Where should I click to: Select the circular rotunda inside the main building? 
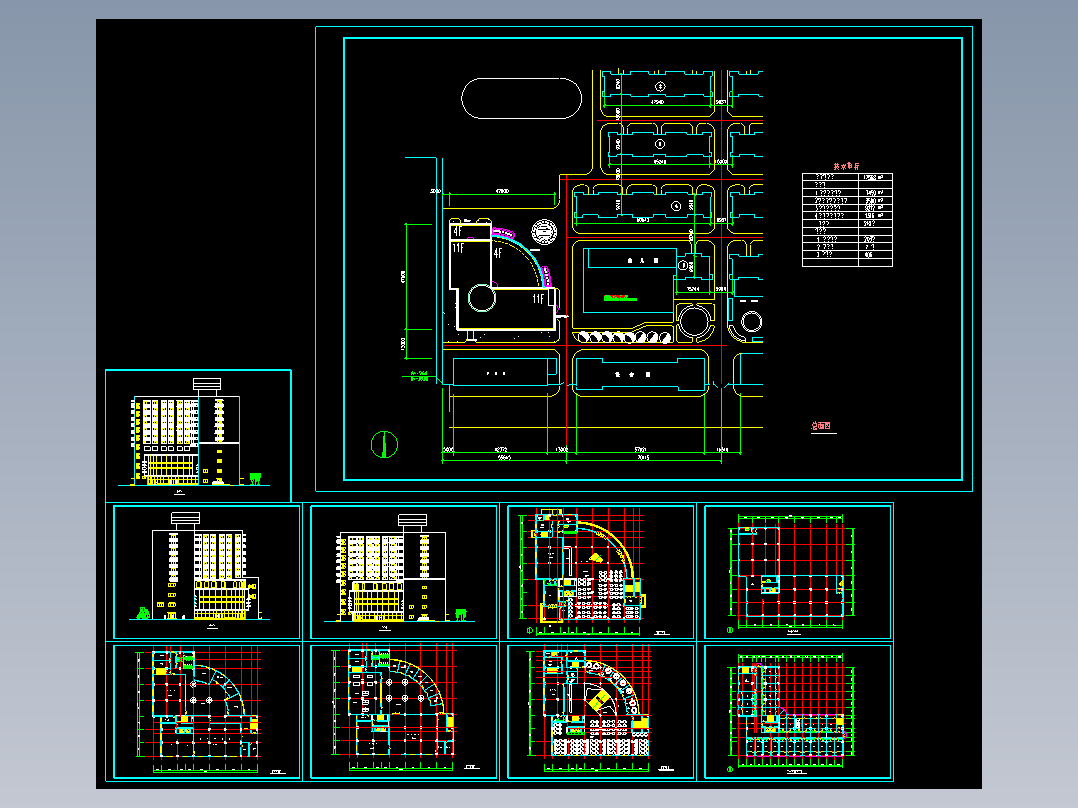pyautogui.click(x=481, y=298)
